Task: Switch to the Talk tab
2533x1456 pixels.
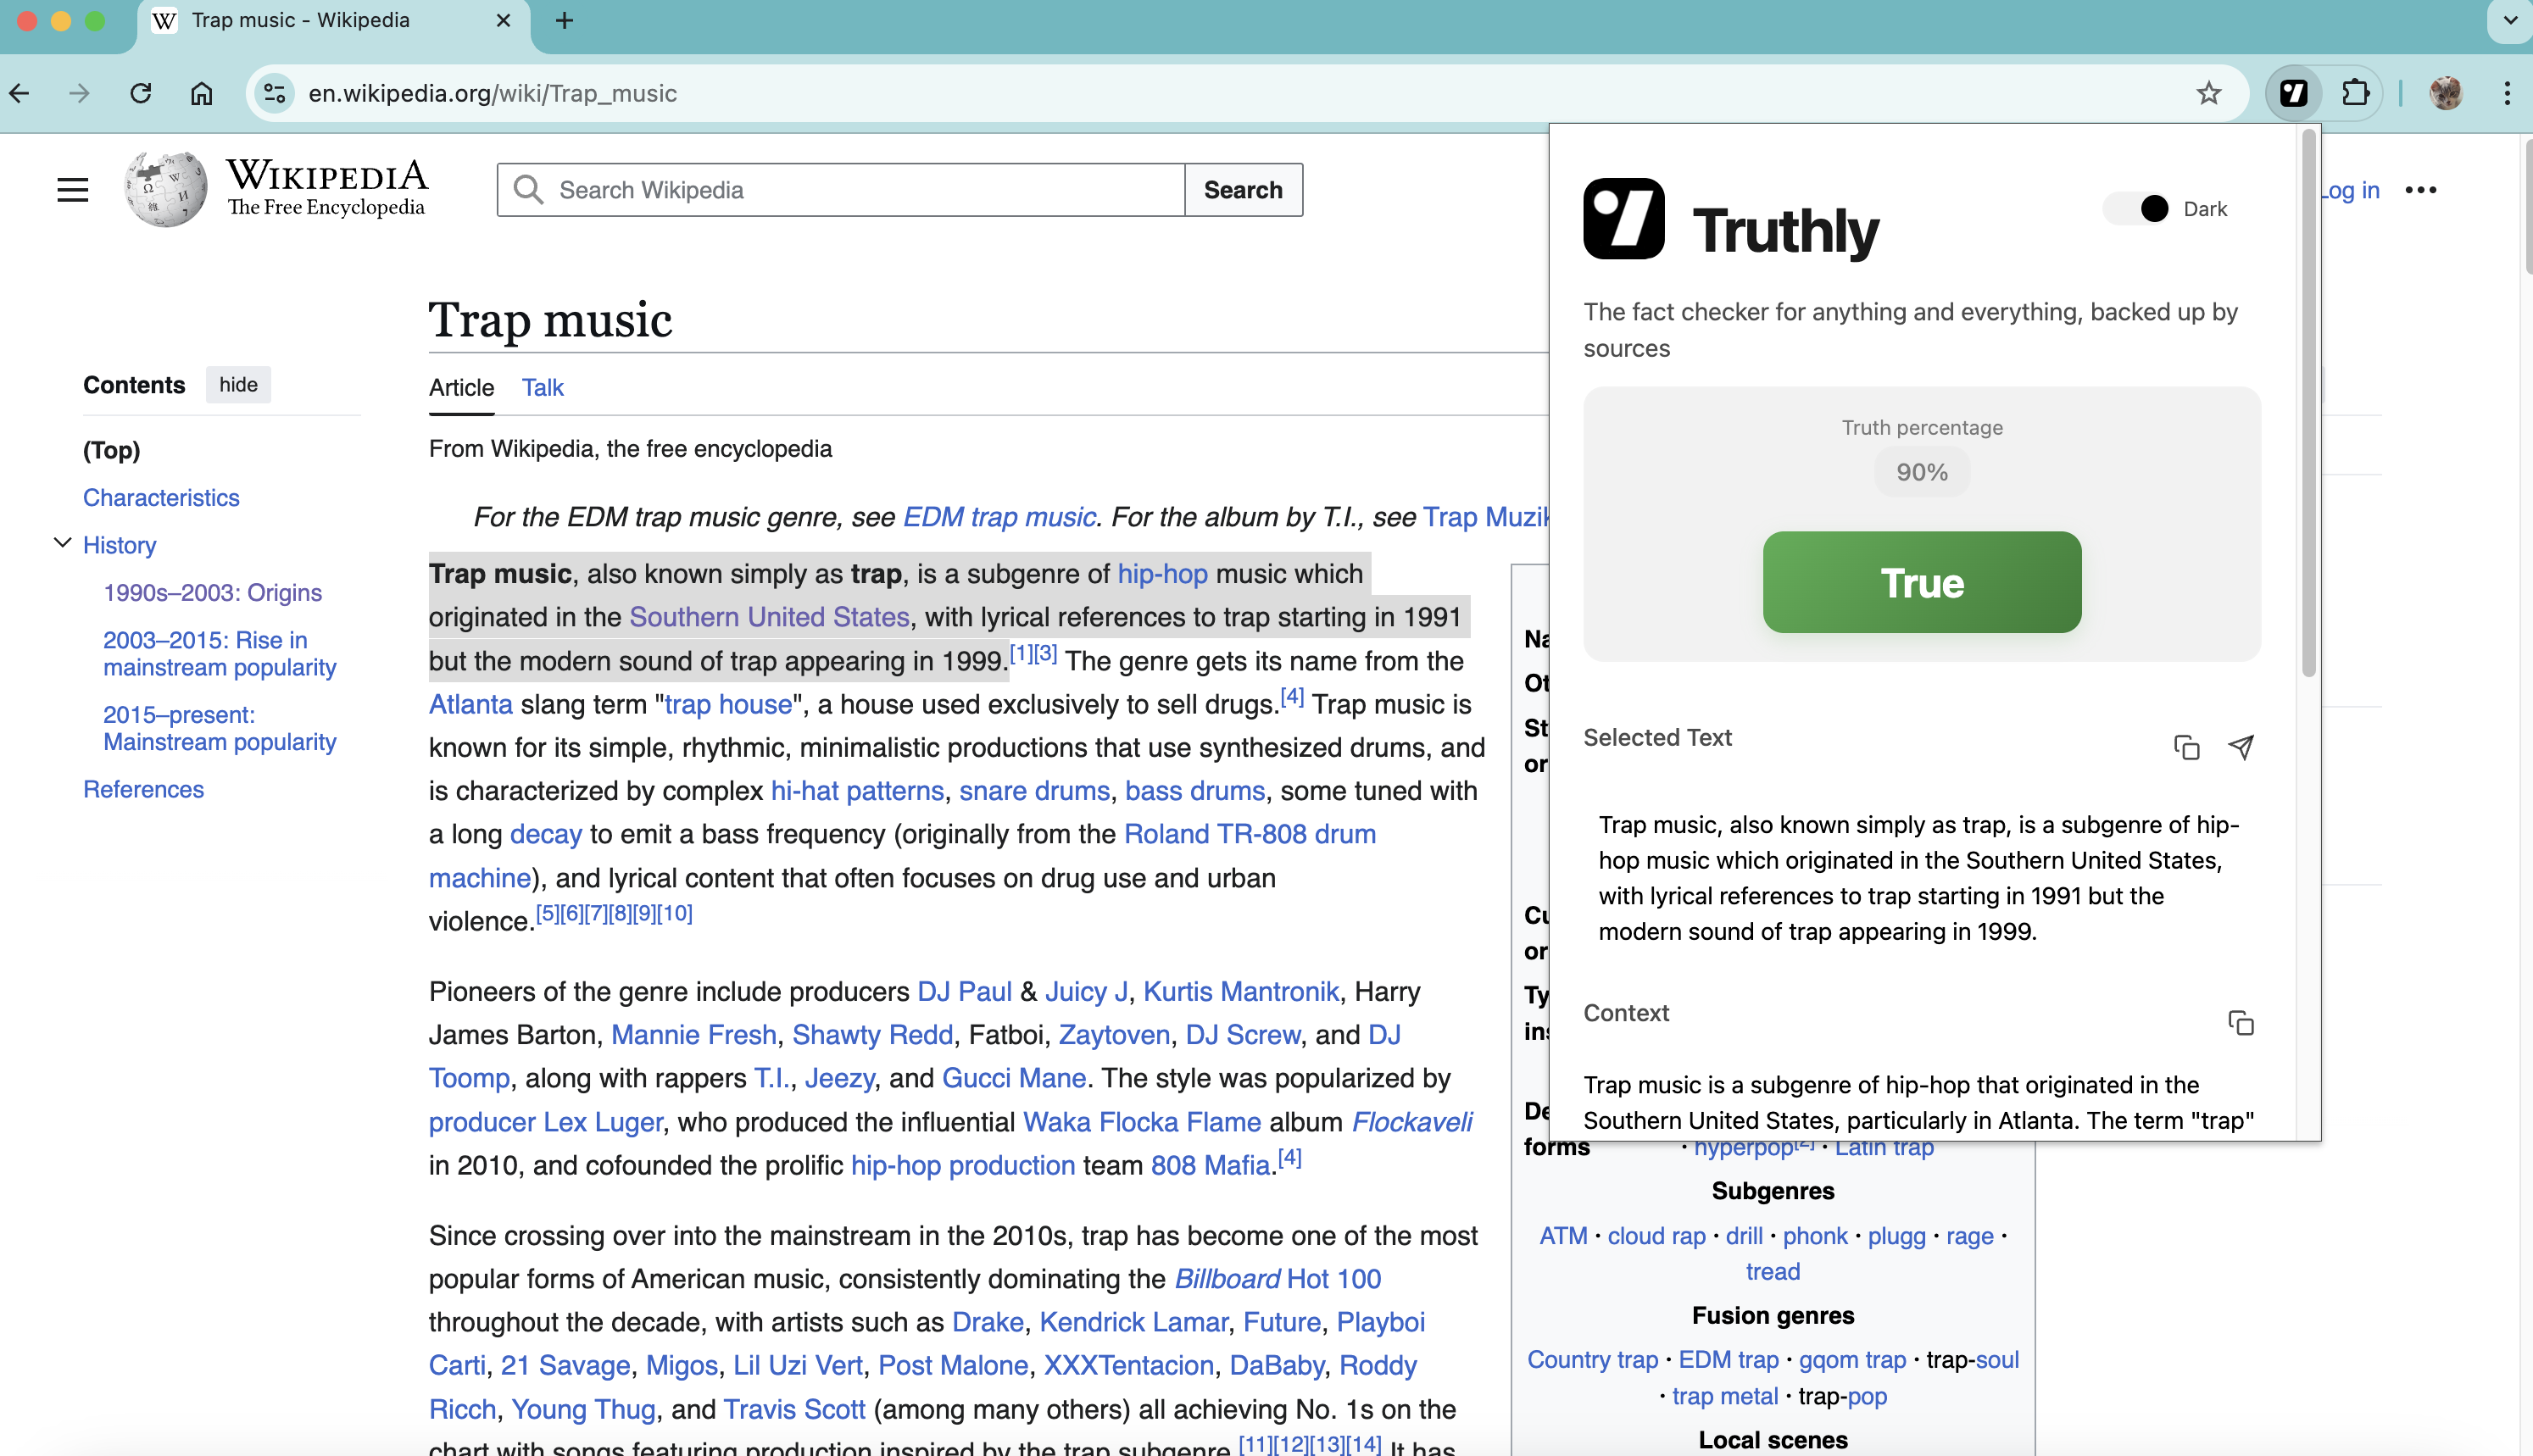Action: 542,388
